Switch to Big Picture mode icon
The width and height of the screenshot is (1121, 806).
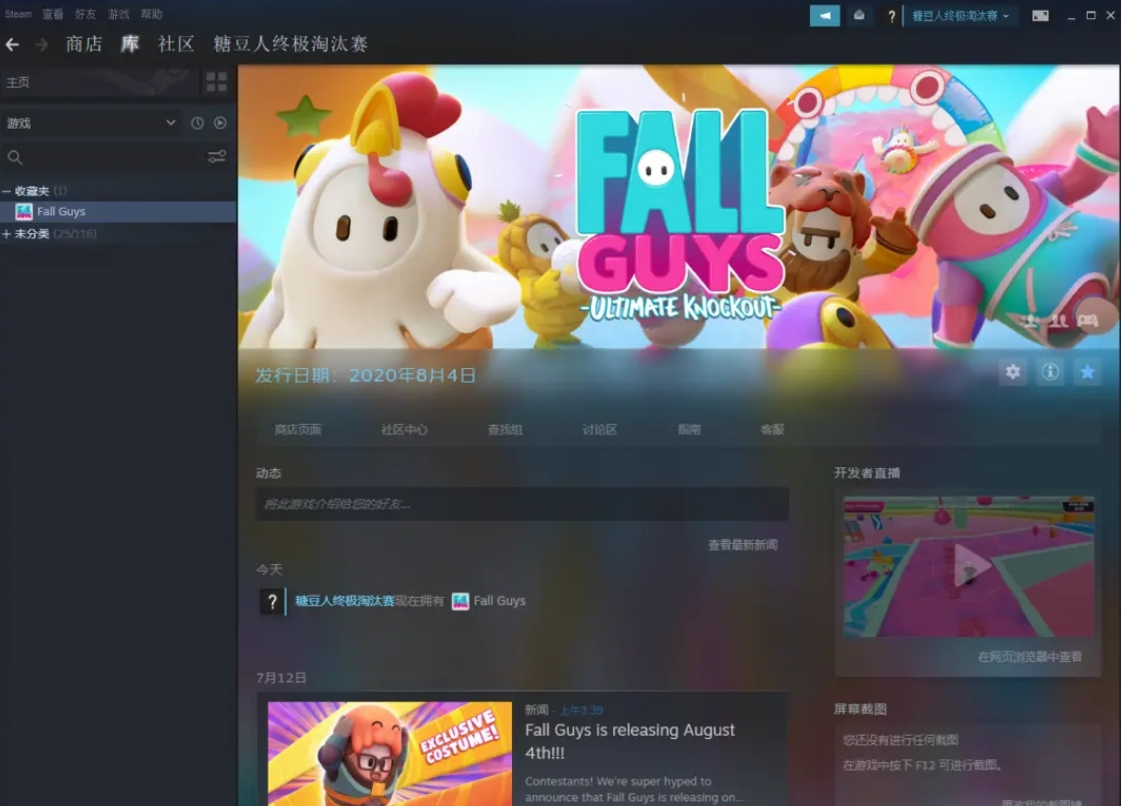1040,16
